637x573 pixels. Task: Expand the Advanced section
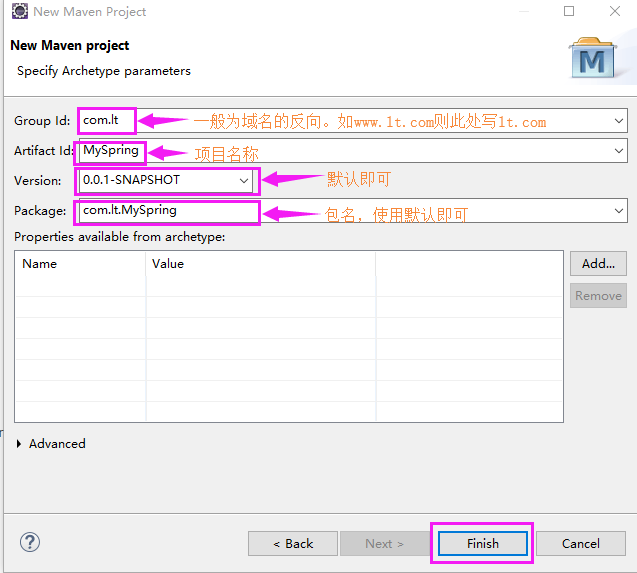point(19,444)
